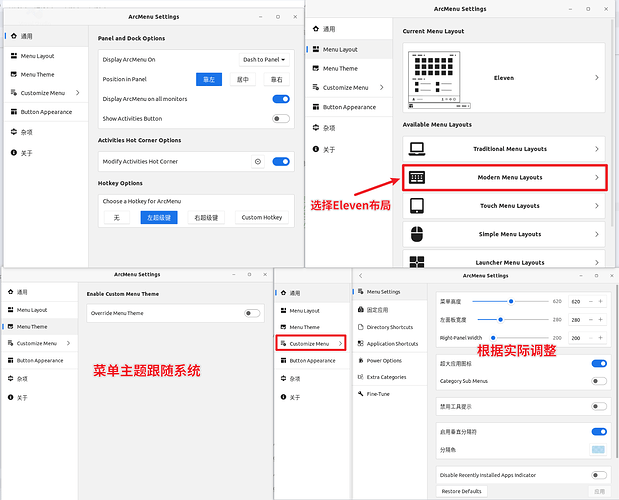The image size is (619, 500).
Task: Enable Disable Recently Installed Apps Indicator switch
Action: click(x=599, y=475)
